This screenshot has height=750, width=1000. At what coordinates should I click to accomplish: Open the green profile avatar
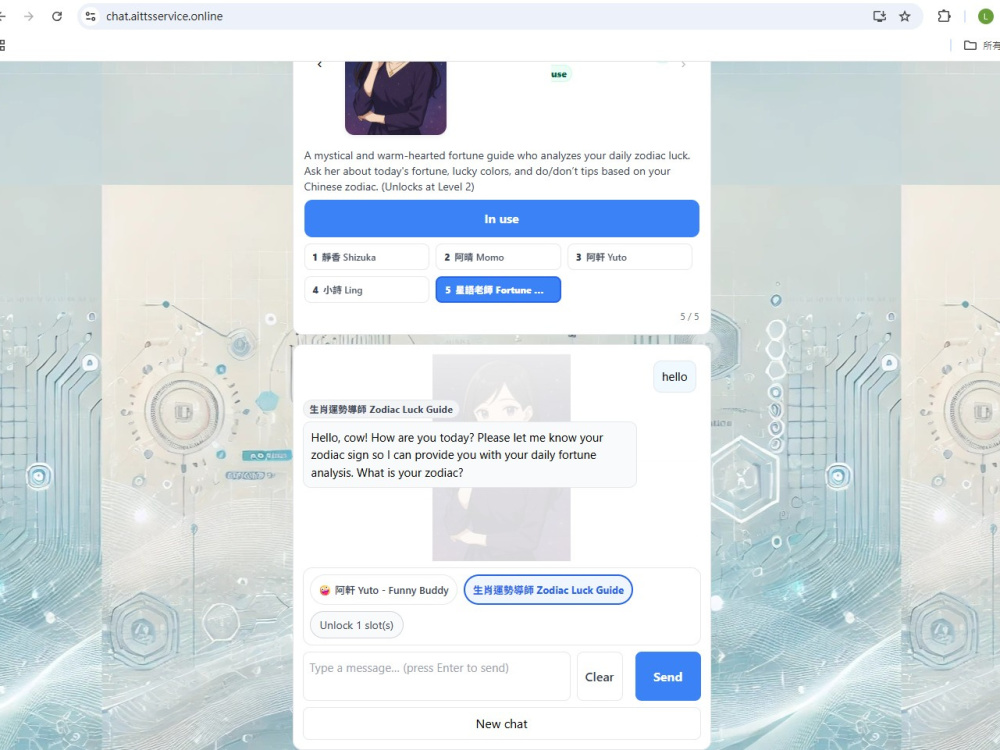[985, 17]
